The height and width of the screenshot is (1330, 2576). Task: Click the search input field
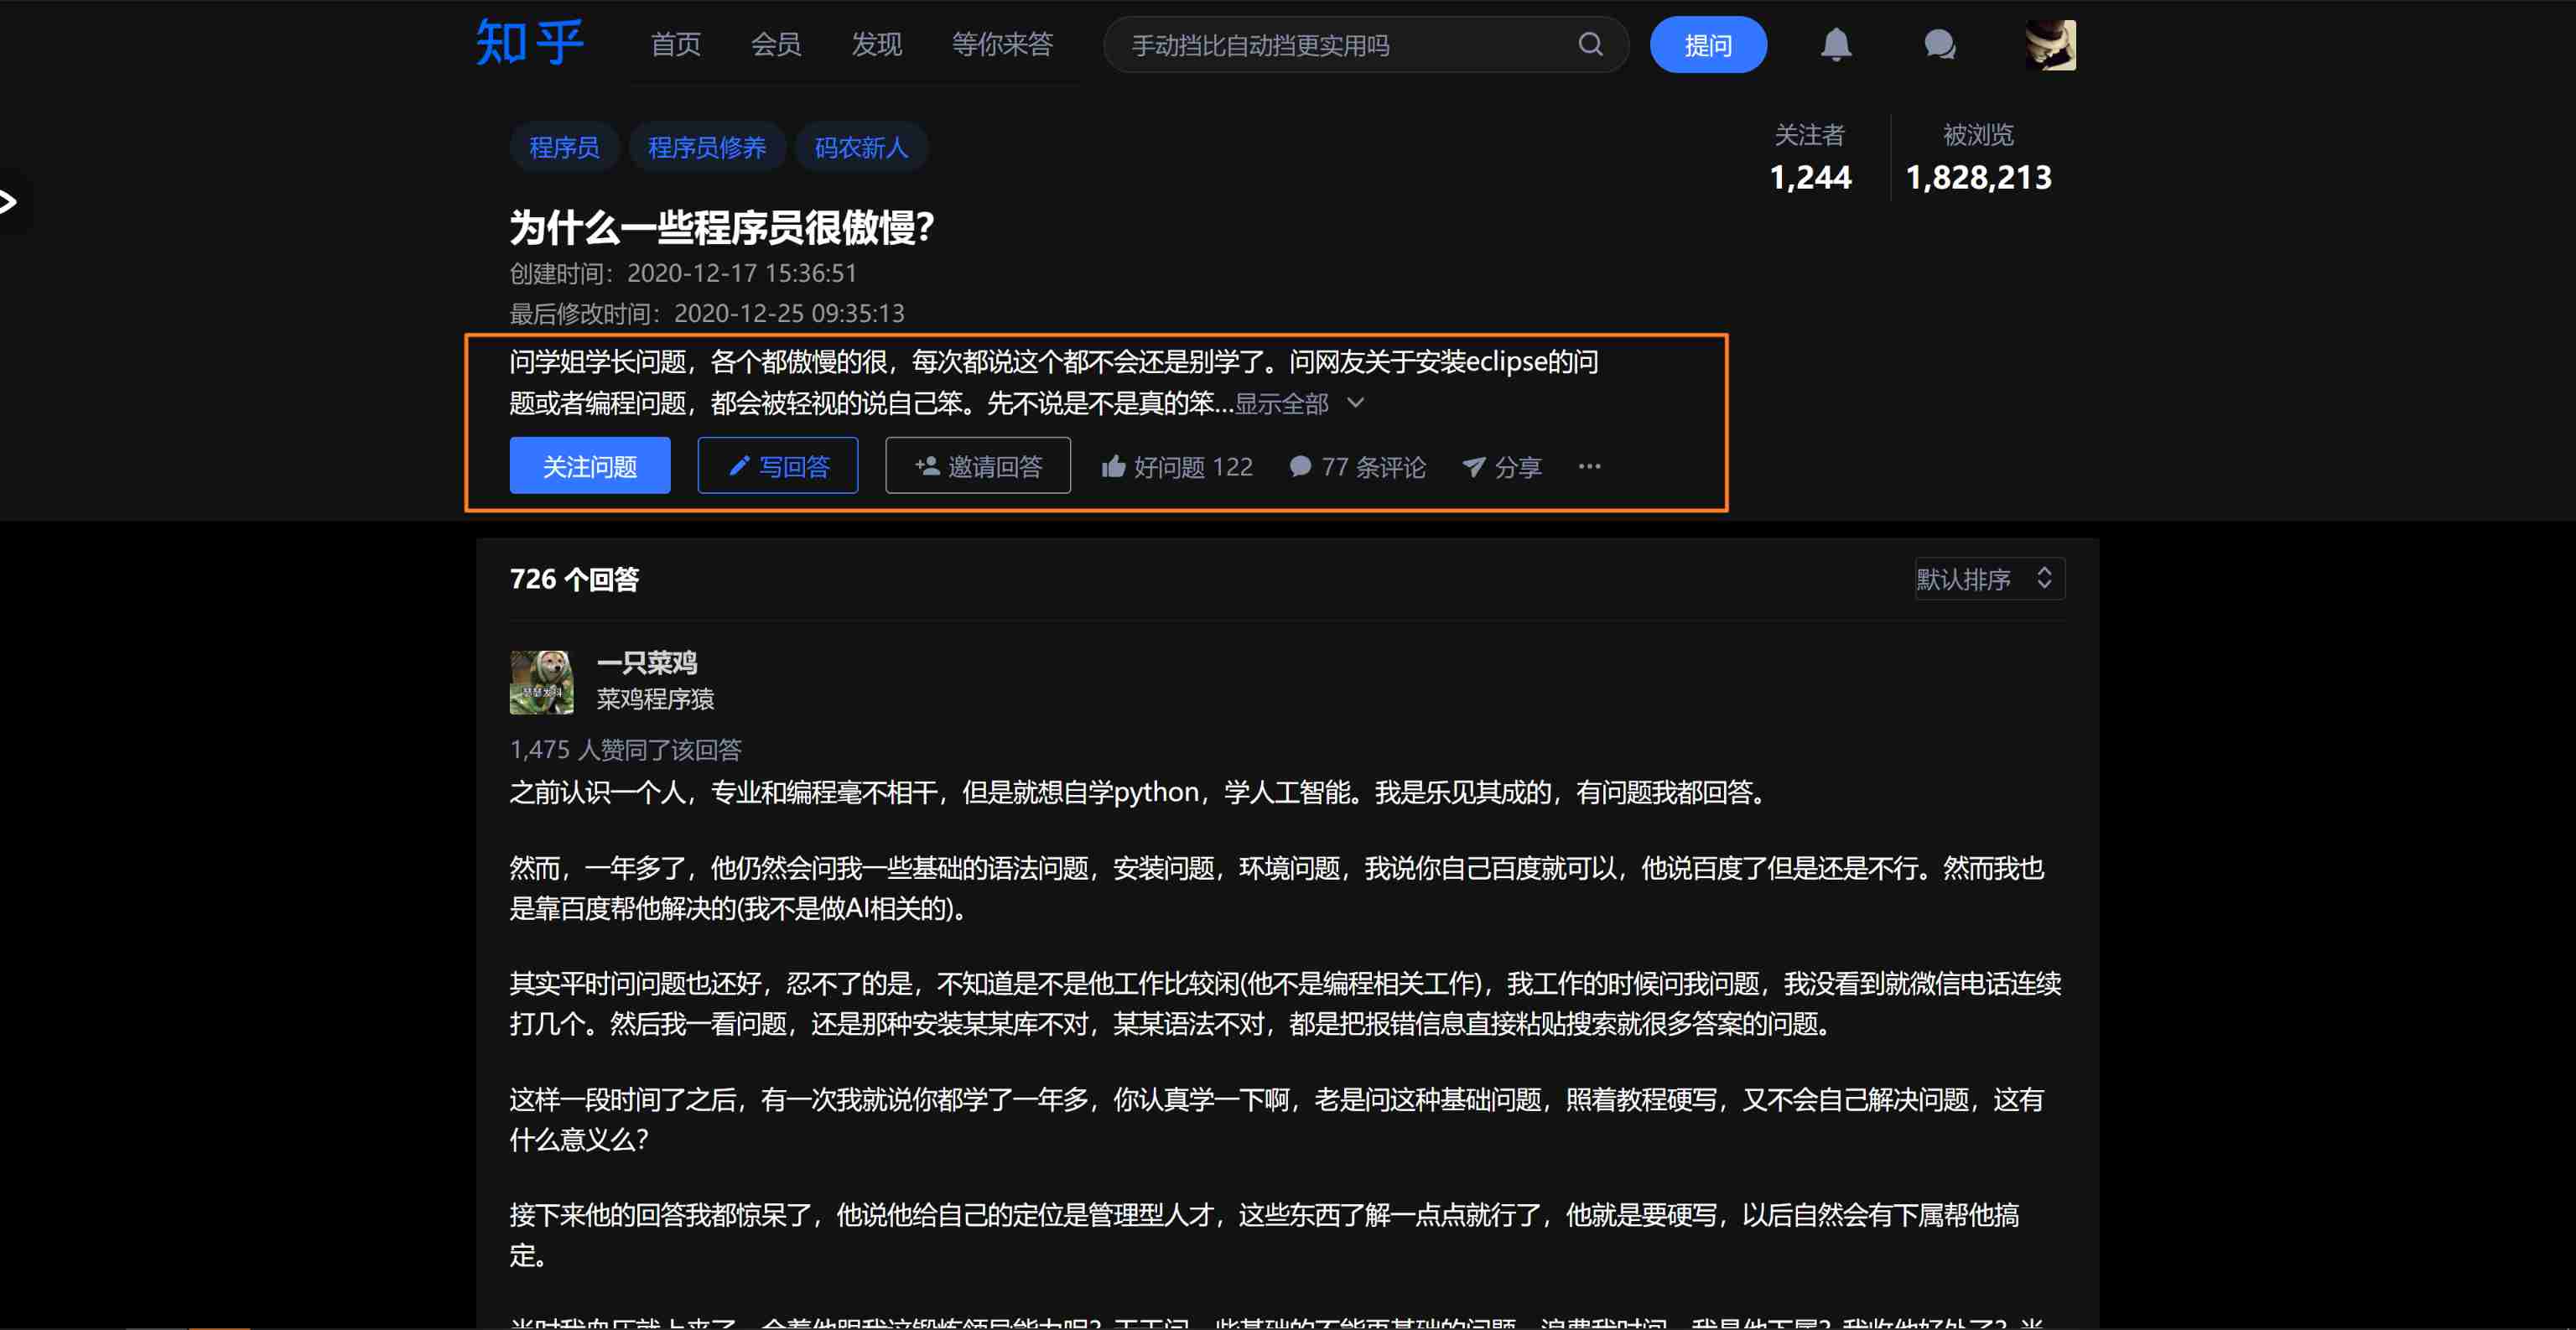(1340, 45)
